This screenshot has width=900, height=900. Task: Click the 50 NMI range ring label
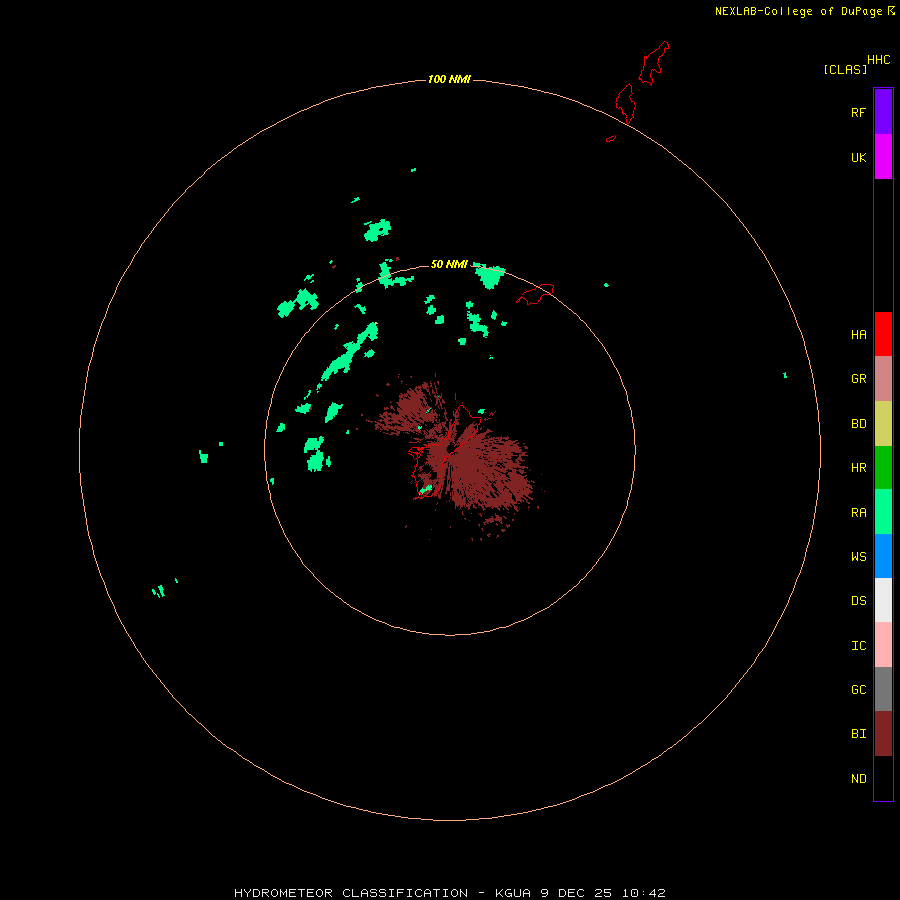coord(449,264)
